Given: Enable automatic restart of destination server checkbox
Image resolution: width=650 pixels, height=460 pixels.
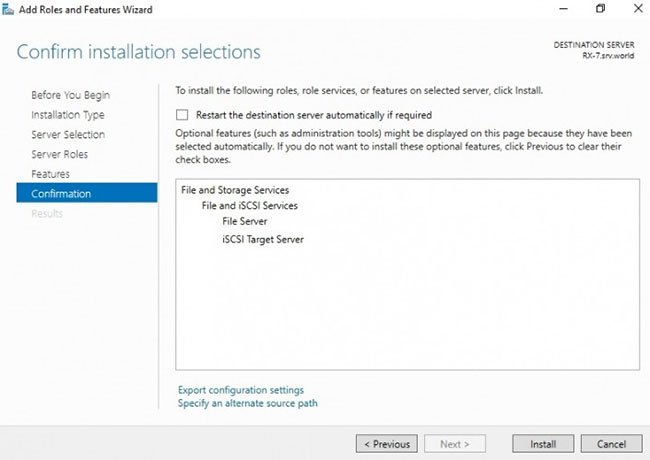Looking at the screenshot, I should [182, 115].
